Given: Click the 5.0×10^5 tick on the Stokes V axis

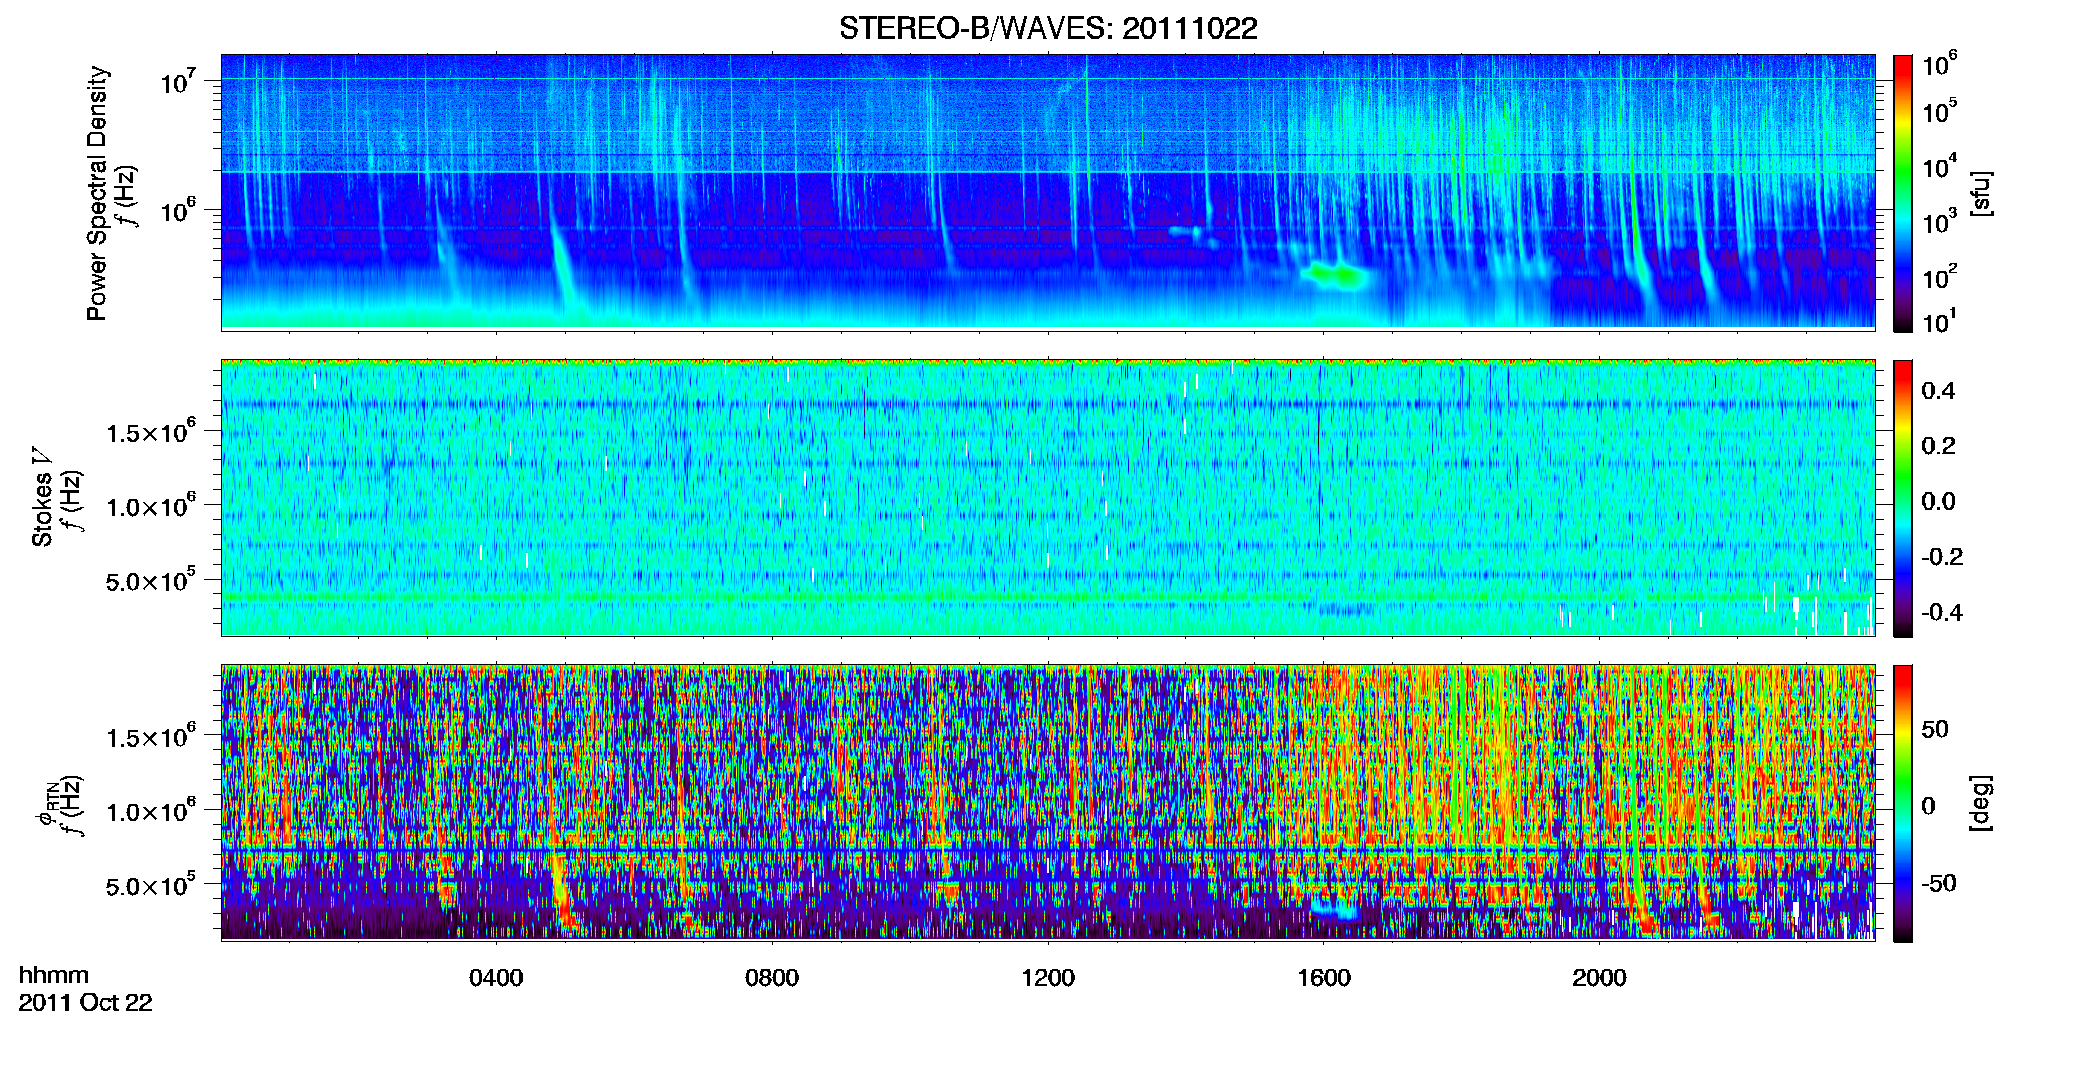Looking at the screenshot, I should (151, 581).
